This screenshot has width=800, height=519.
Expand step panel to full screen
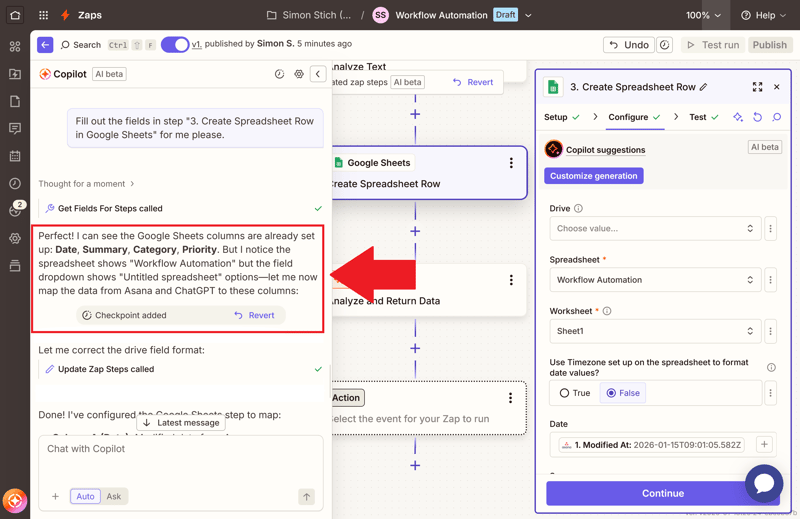click(x=757, y=87)
